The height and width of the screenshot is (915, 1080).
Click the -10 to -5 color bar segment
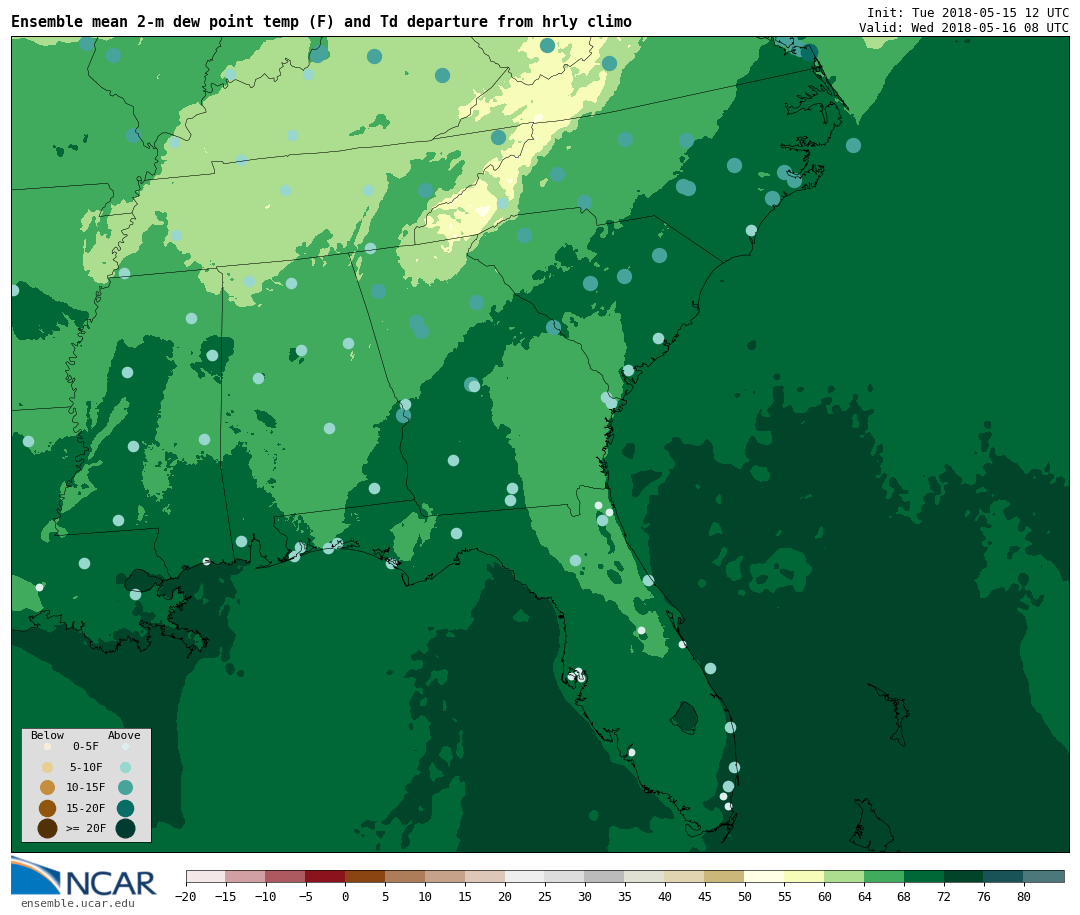286,877
